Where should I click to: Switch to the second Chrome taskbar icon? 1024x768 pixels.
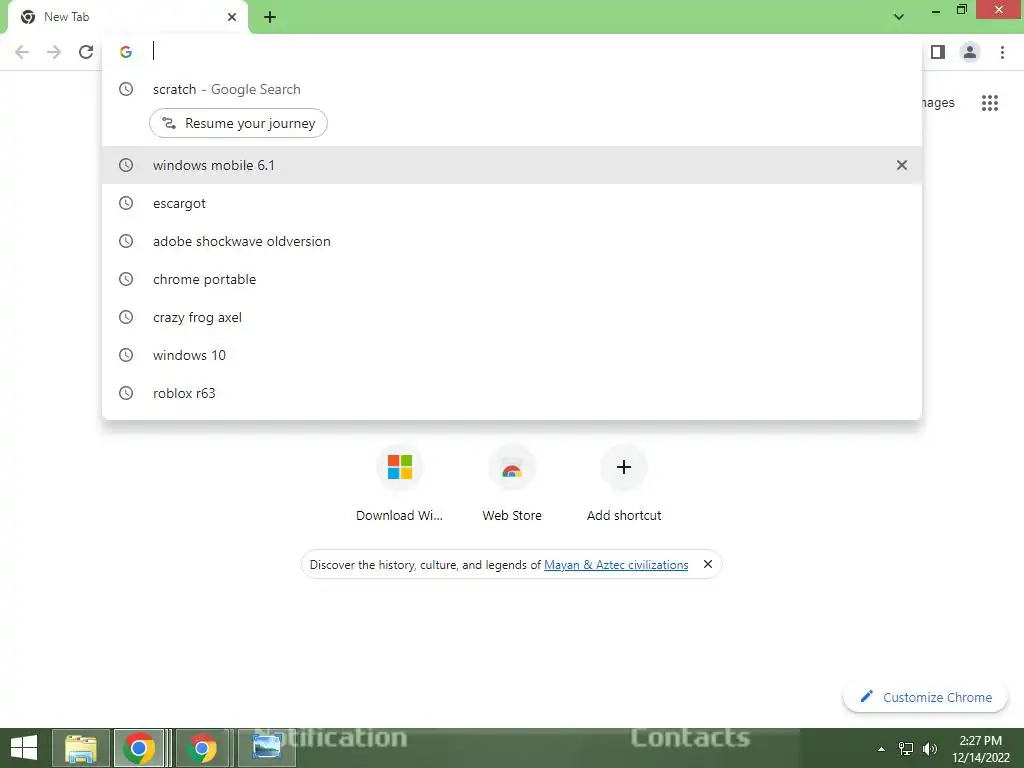202,748
